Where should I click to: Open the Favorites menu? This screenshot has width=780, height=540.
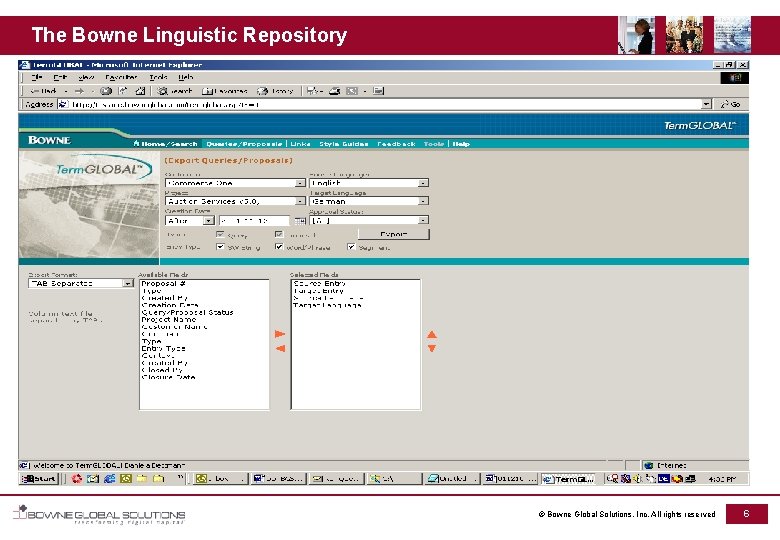[121, 78]
